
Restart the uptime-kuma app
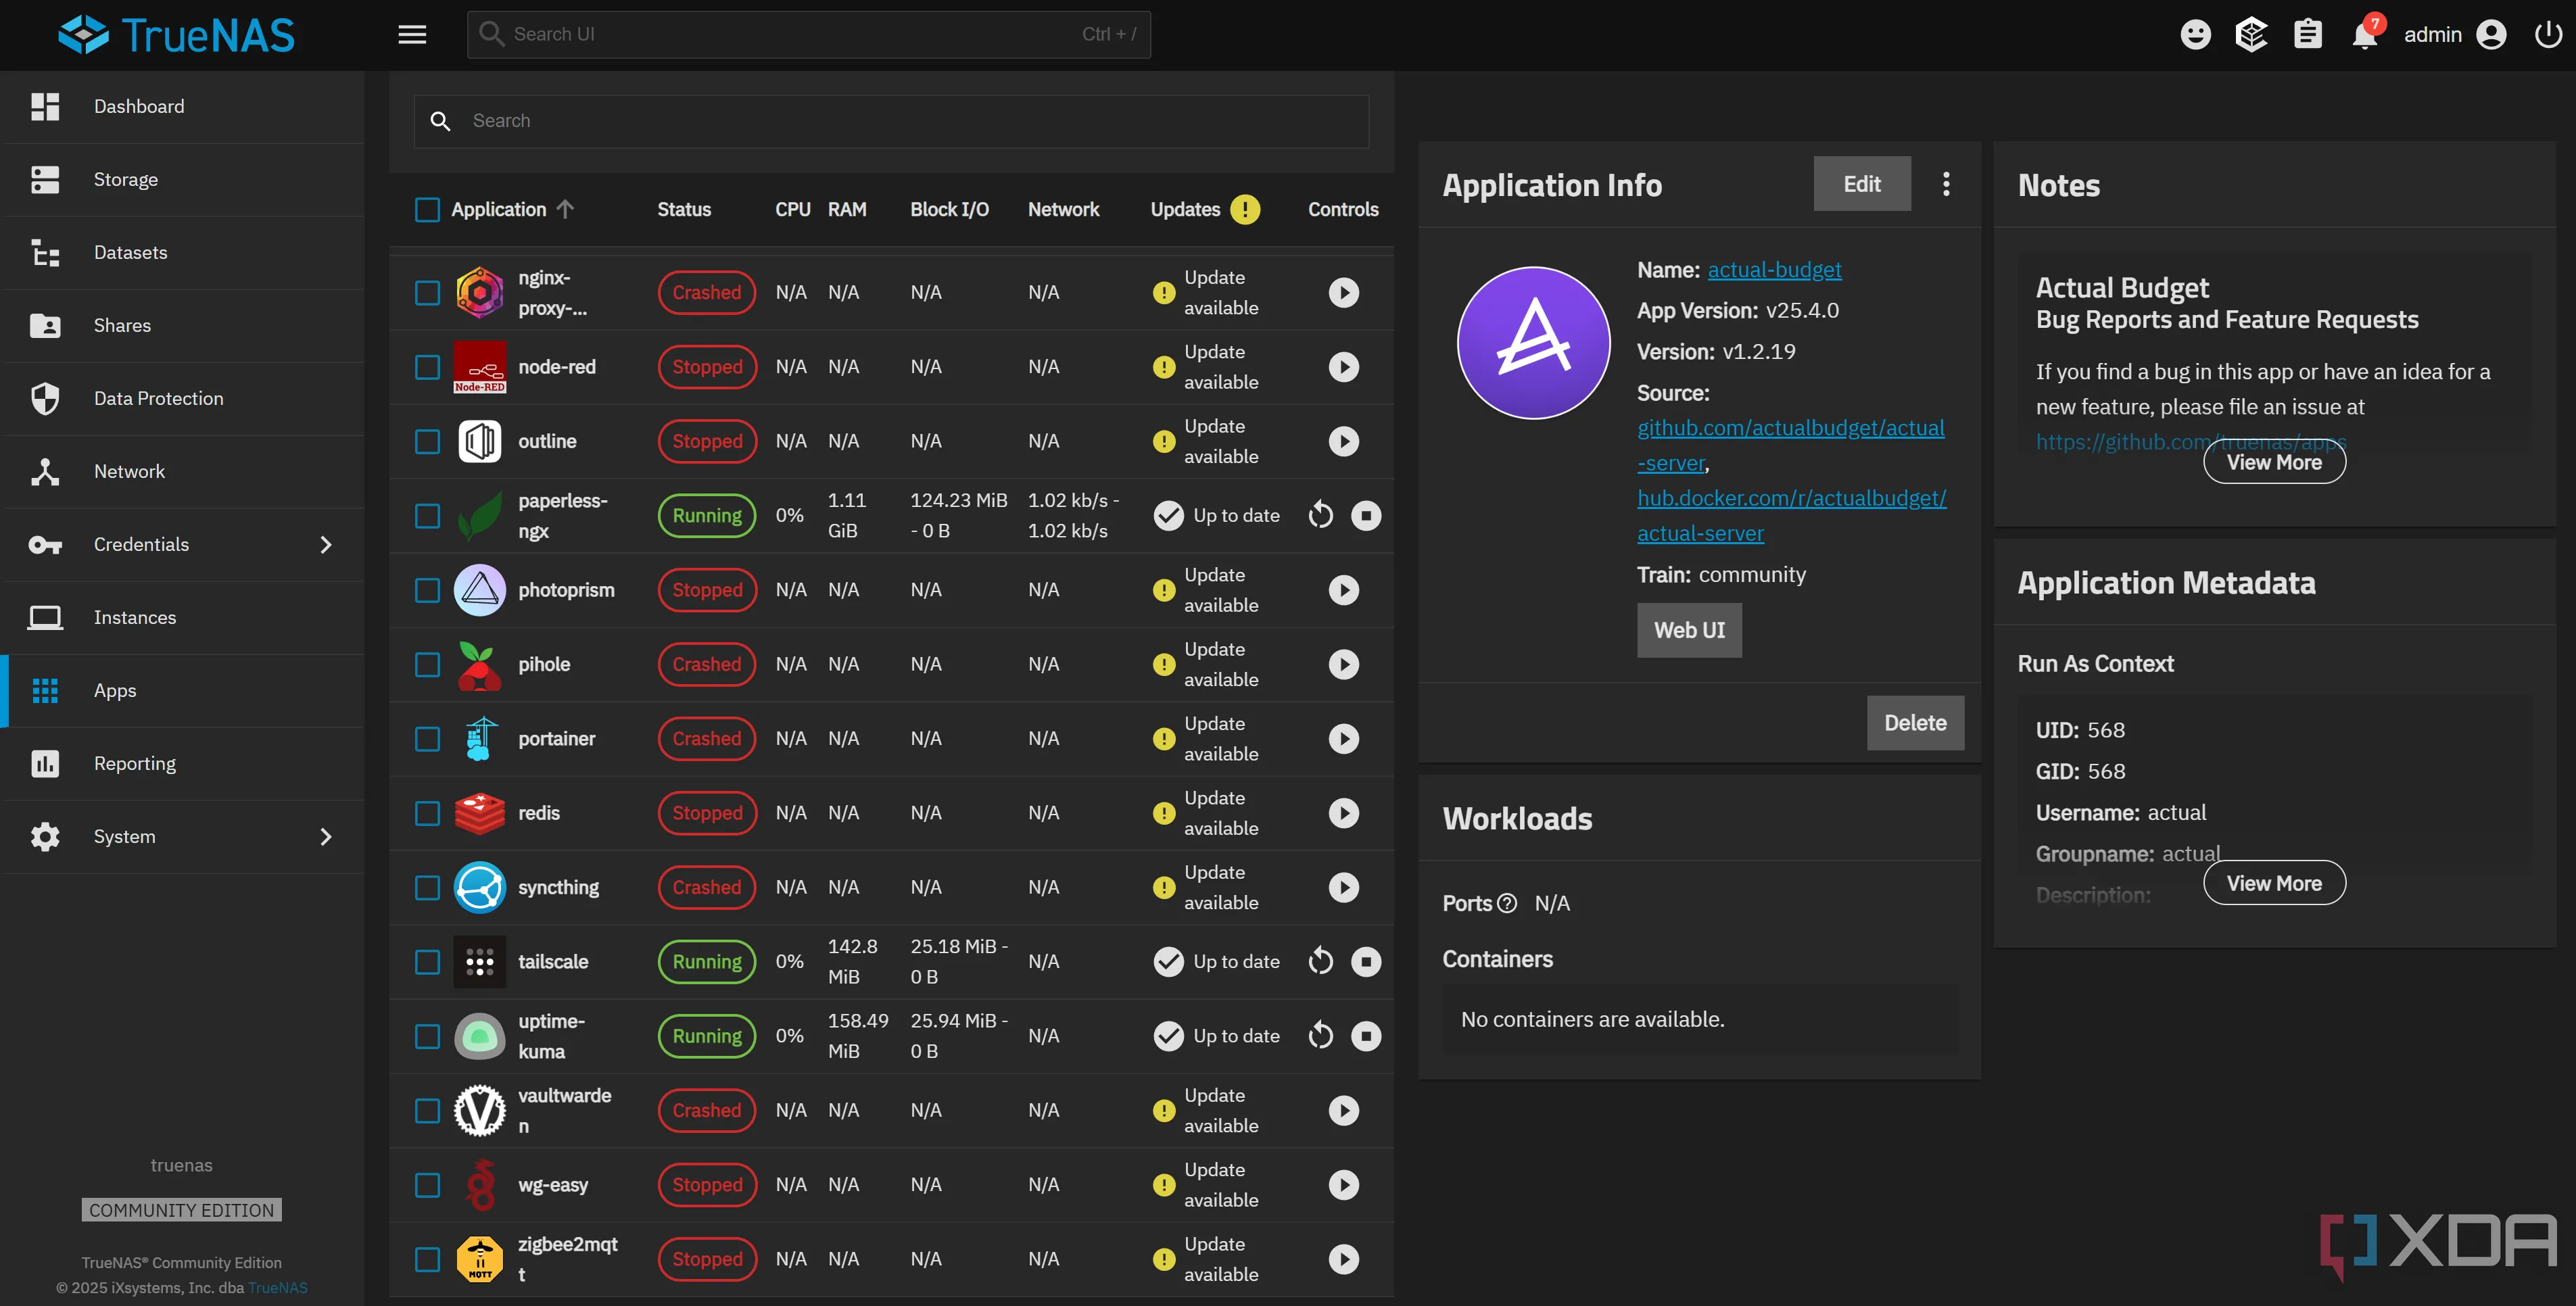click(x=1320, y=1036)
